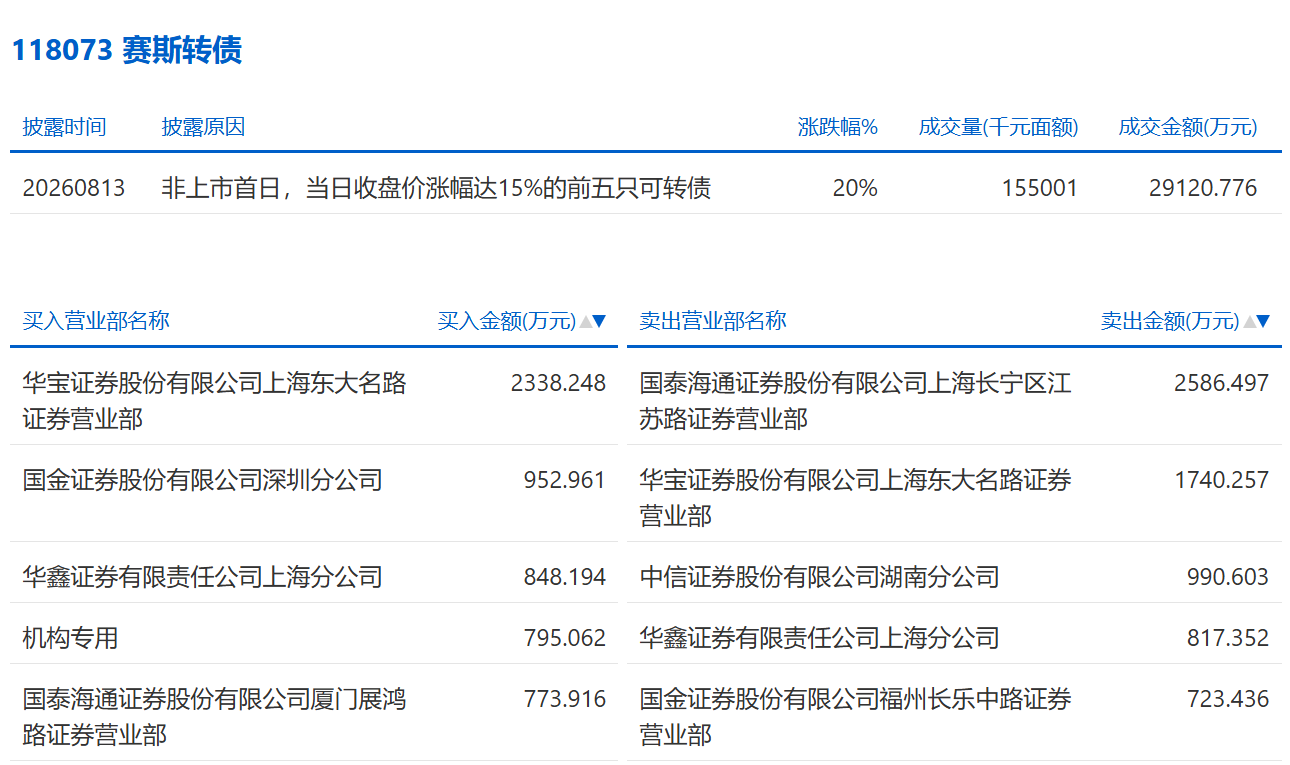Screen dimensions: 1290x765
Task: Click the buy amount 2338.248
Action: tap(558, 383)
